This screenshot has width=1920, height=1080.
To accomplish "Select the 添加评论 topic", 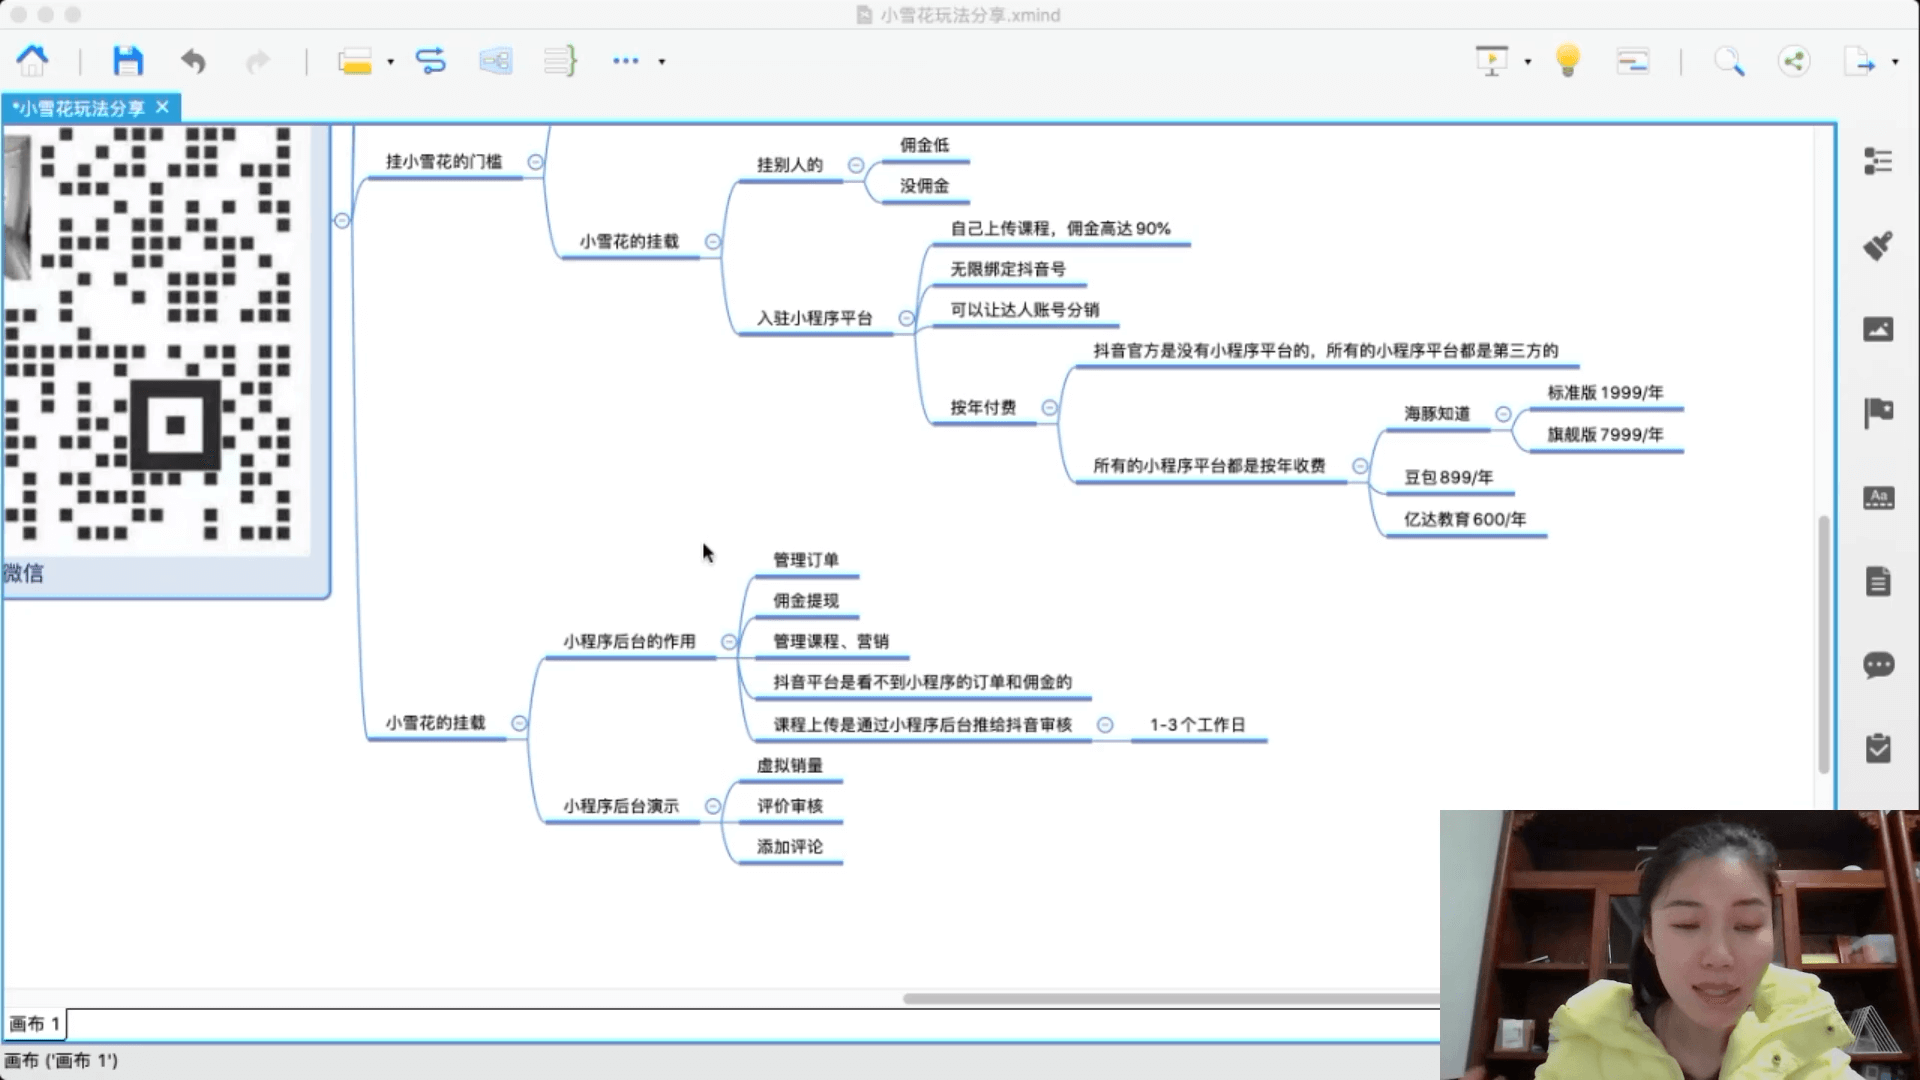I will click(790, 847).
